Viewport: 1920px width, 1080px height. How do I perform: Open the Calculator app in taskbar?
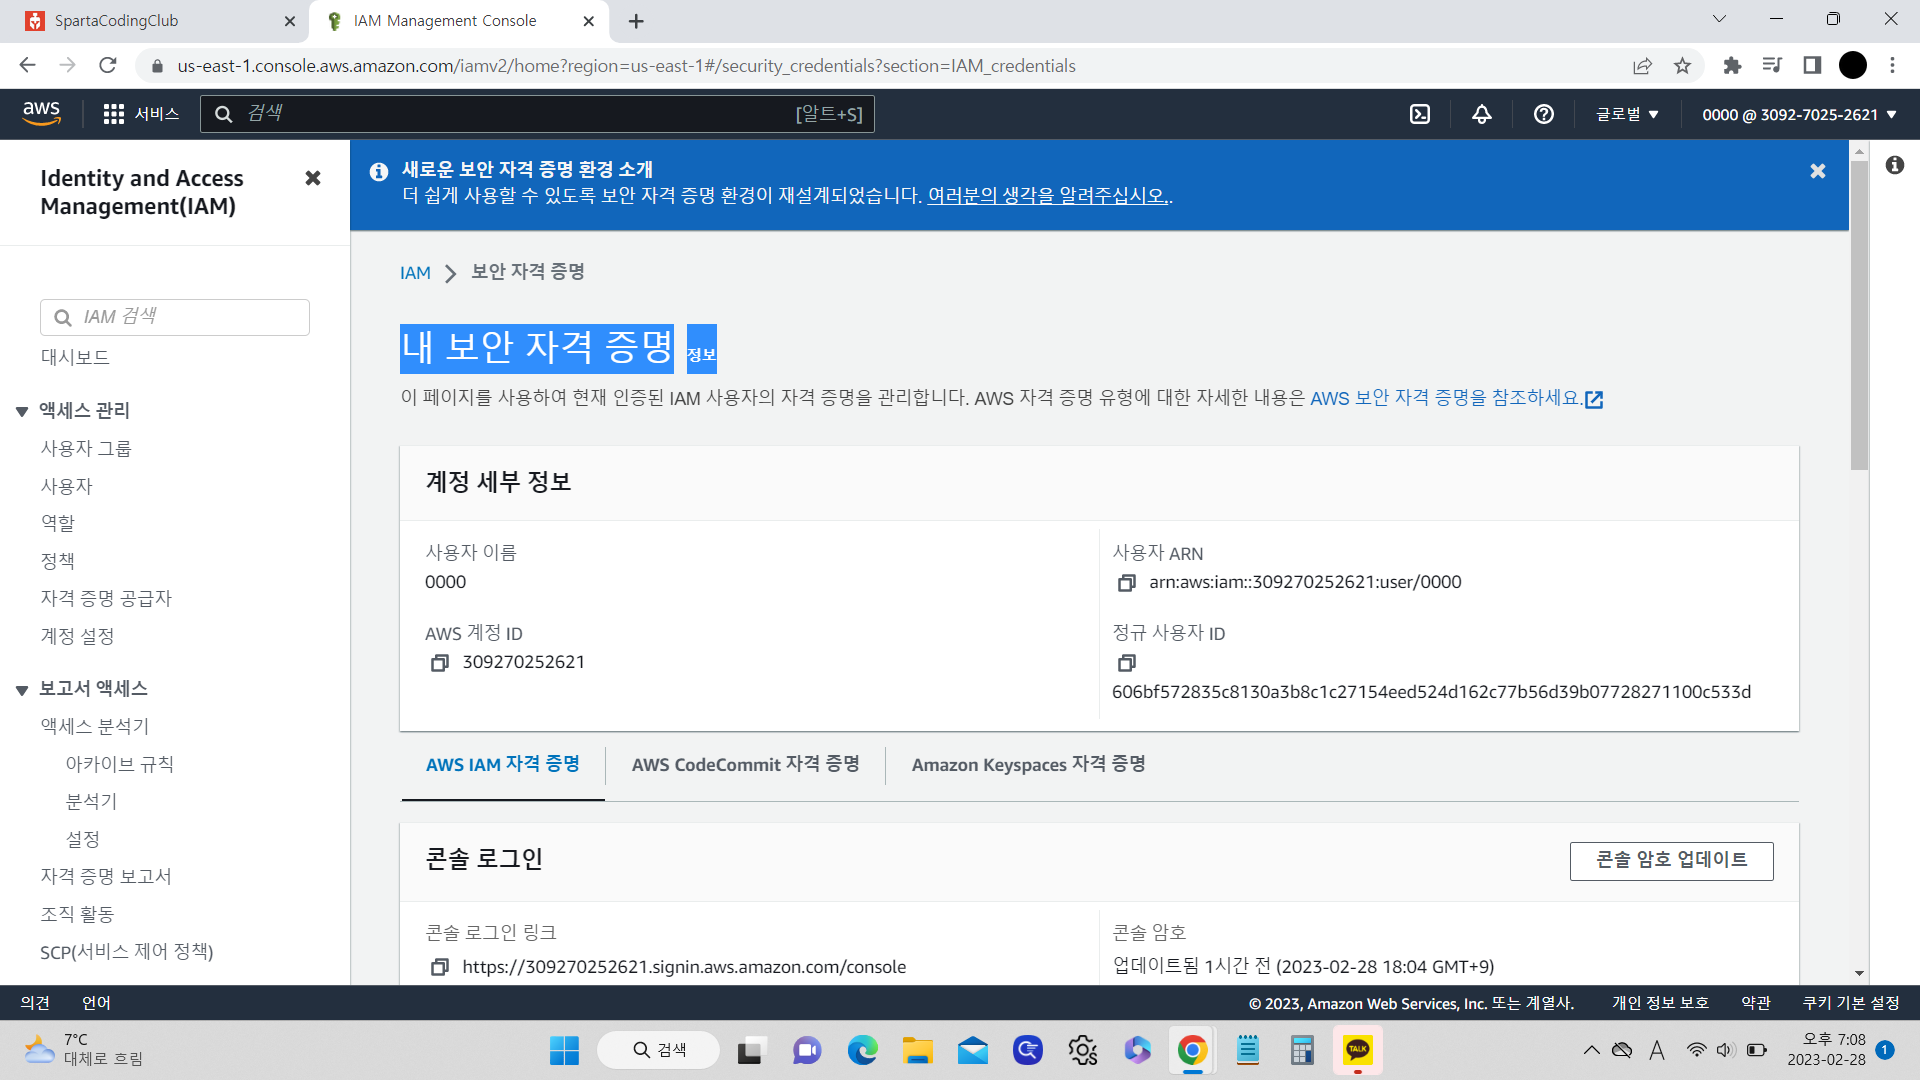point(1302,1050)
